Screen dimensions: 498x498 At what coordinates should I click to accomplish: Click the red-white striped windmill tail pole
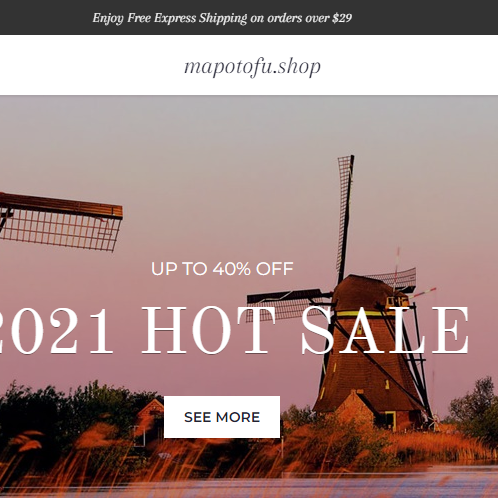point(423,293)
